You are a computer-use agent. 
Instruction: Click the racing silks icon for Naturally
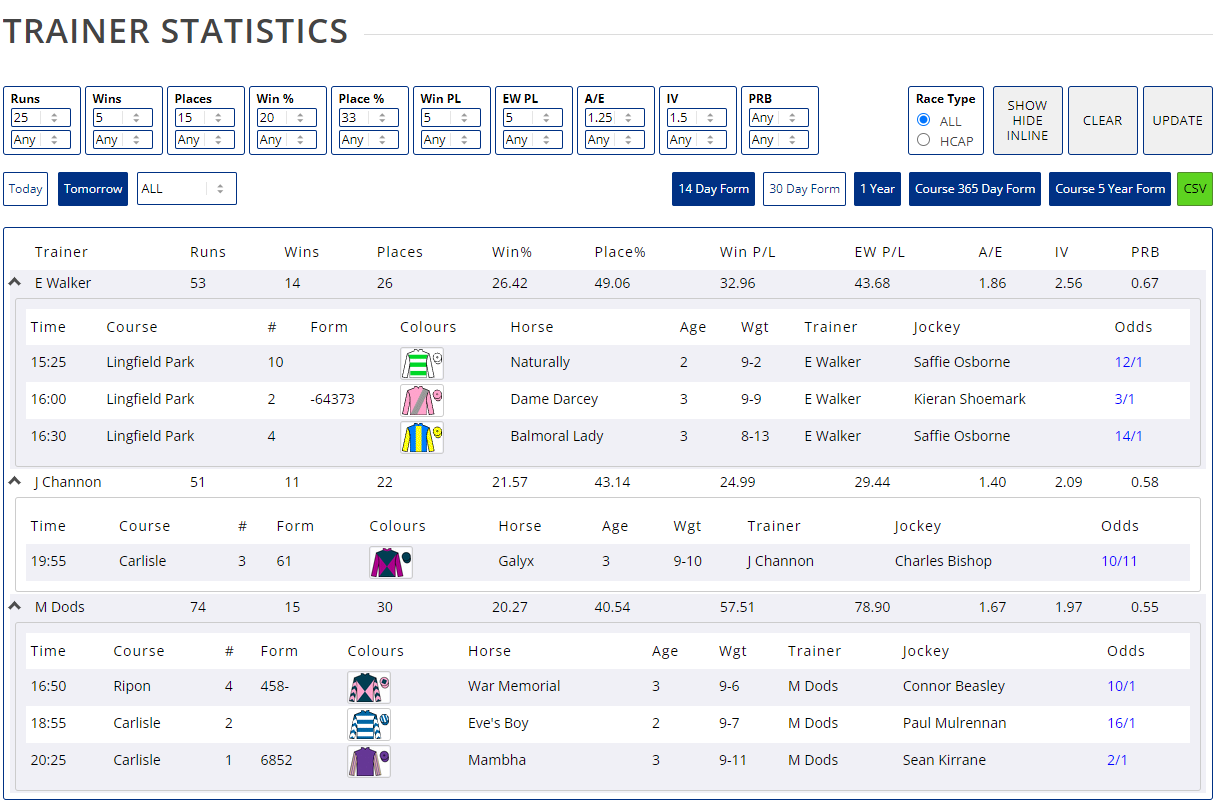421,362
